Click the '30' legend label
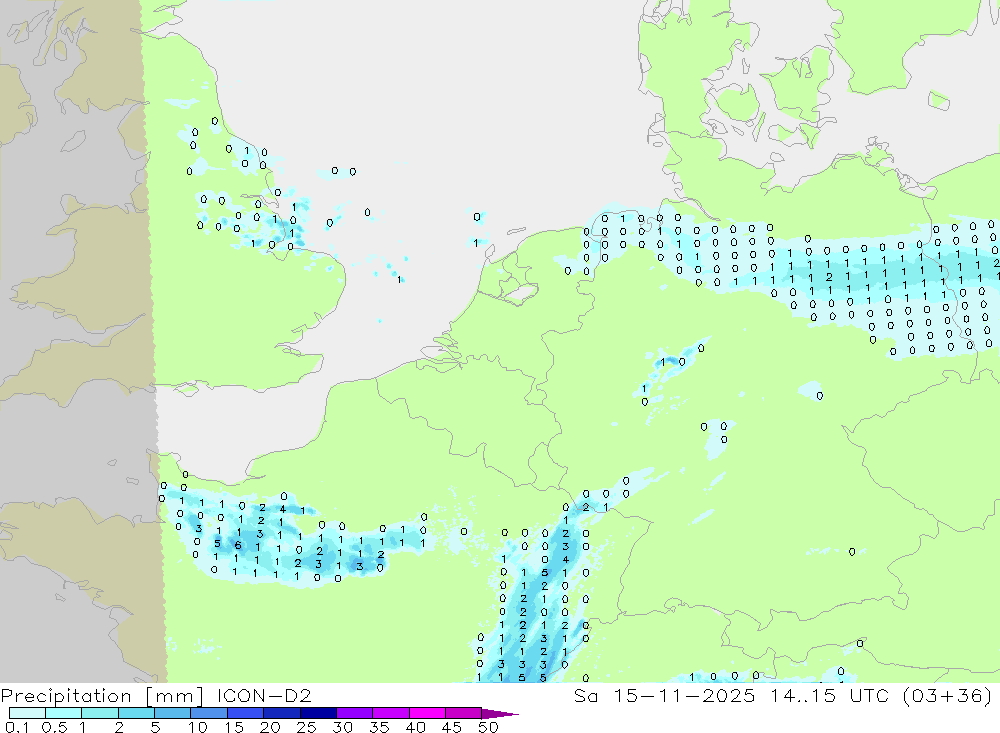 coord(343,727)
